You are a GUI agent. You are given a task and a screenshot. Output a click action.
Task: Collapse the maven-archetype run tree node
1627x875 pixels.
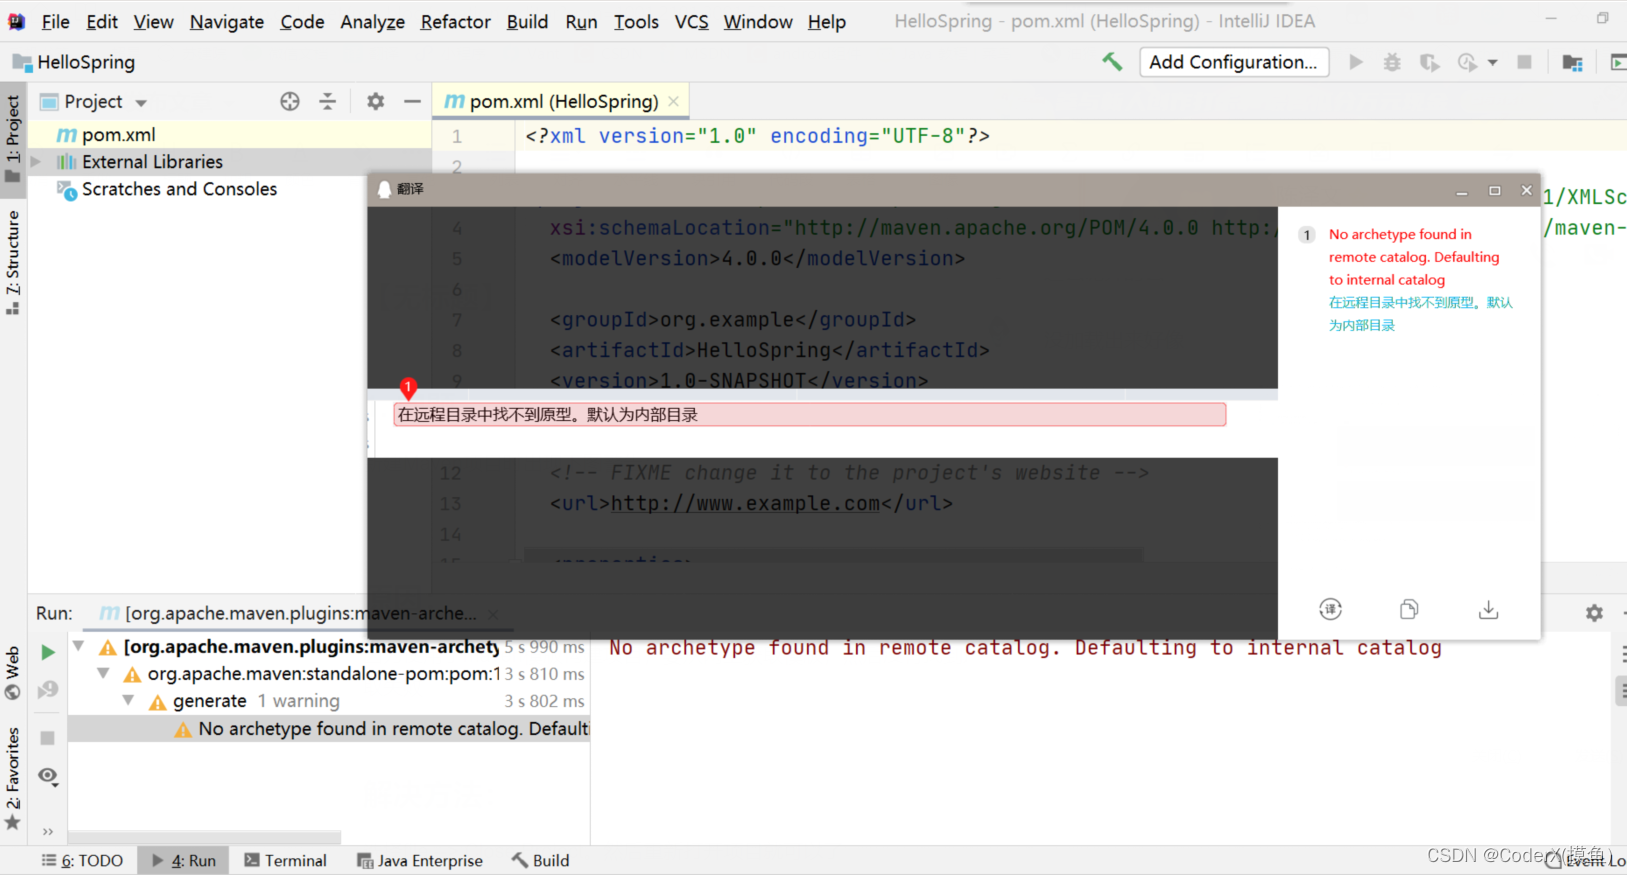78,647
